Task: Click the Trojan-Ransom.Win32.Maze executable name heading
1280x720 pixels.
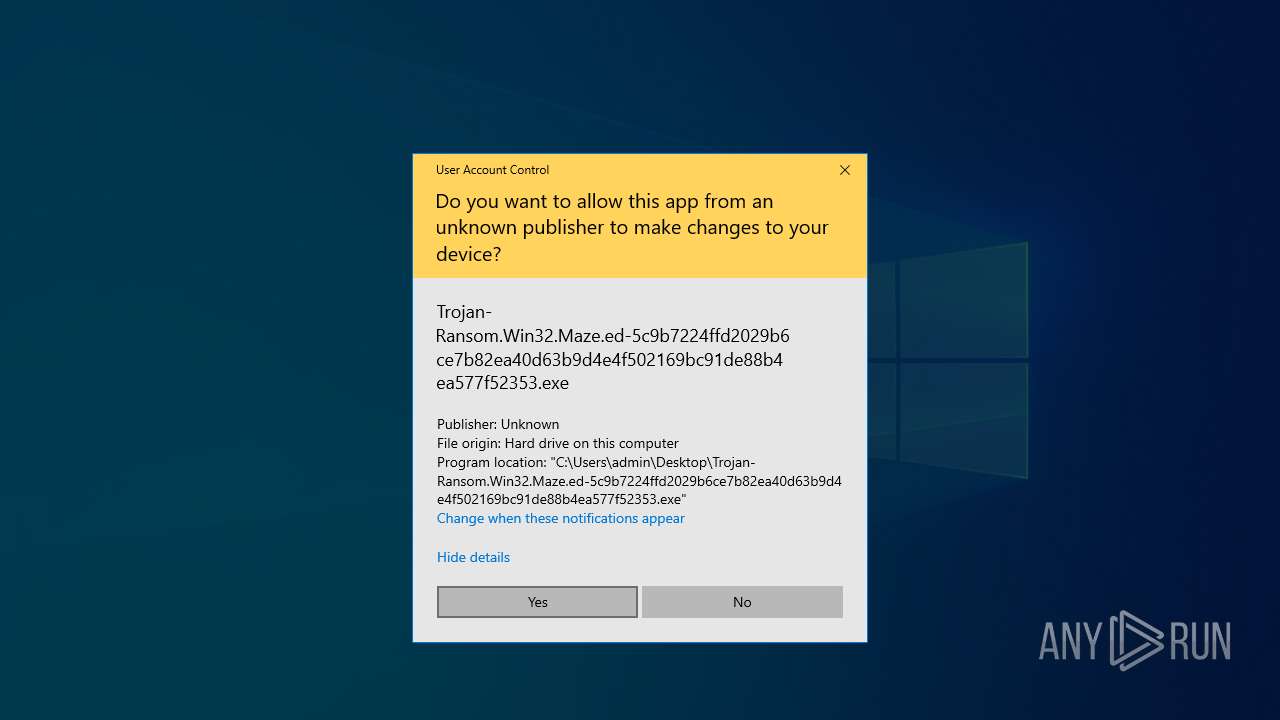Action: tap(613, 347)
